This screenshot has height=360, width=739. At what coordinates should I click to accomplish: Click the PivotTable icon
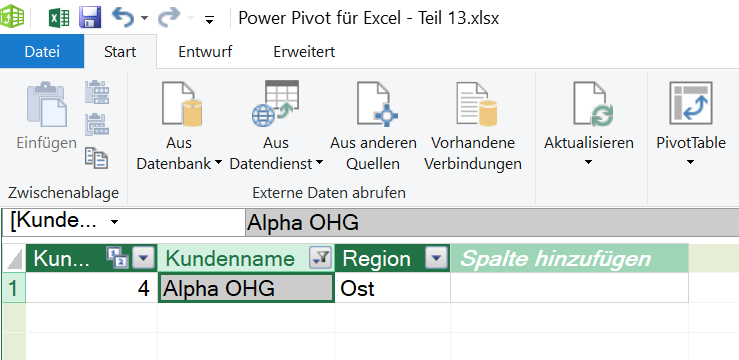(690, 103)
